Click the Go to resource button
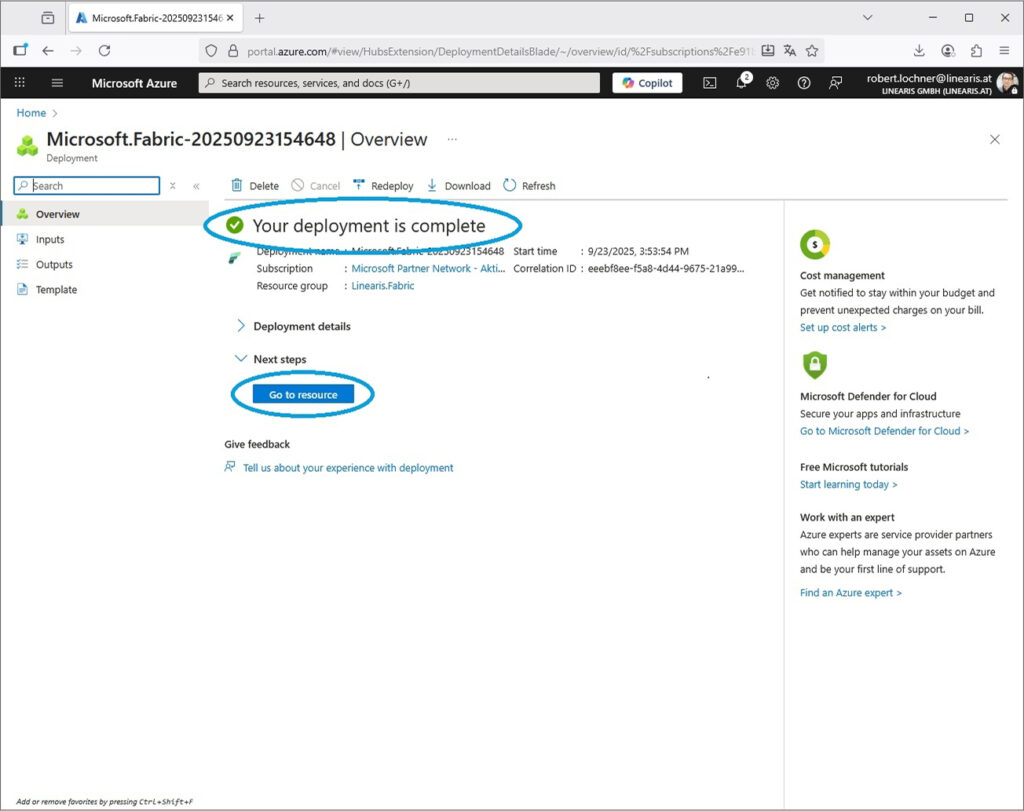1024x811 pixels. pyautogui.click(x=303, y=394)
